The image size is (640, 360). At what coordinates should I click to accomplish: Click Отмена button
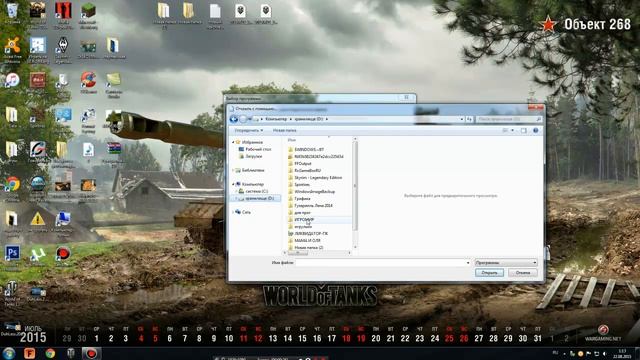523,273
